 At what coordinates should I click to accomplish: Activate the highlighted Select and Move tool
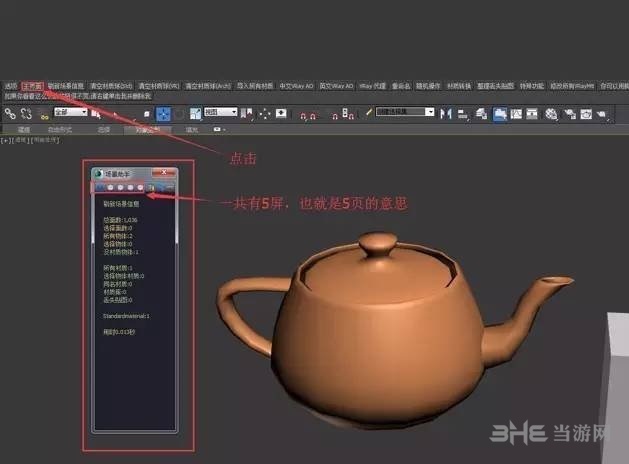pos(163,114)
